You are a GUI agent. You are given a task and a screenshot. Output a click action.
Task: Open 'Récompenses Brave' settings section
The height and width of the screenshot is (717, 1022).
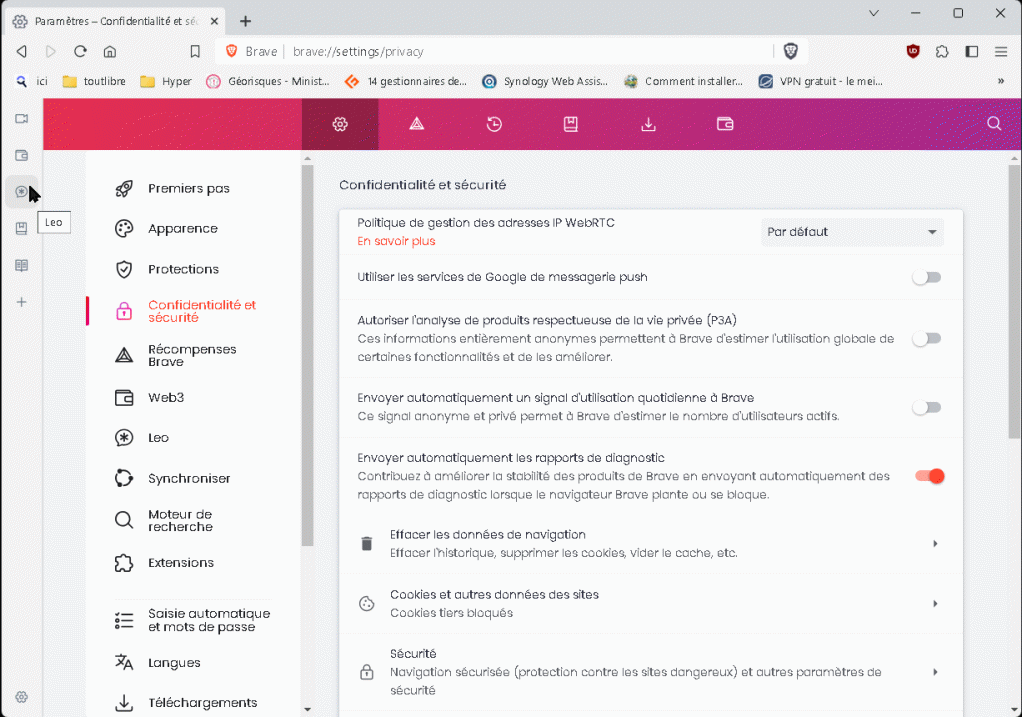point(193,355)
